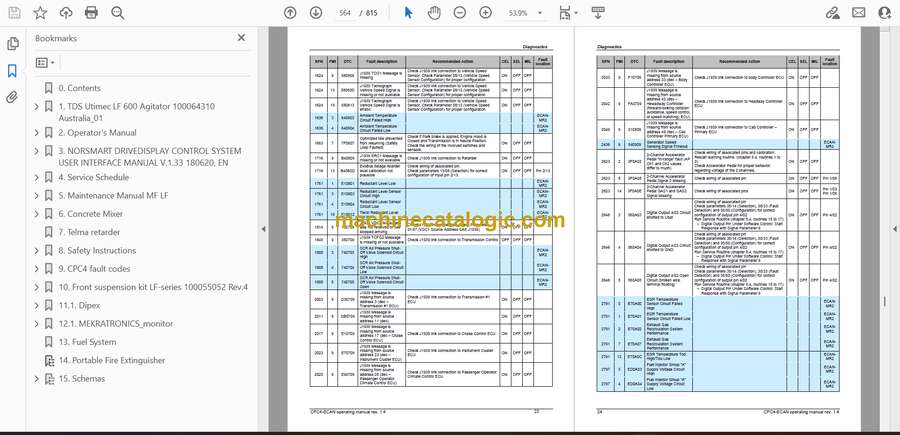Expand the 15. Schemas bookmark
The image size is (900, 435).
click(37, 379)
